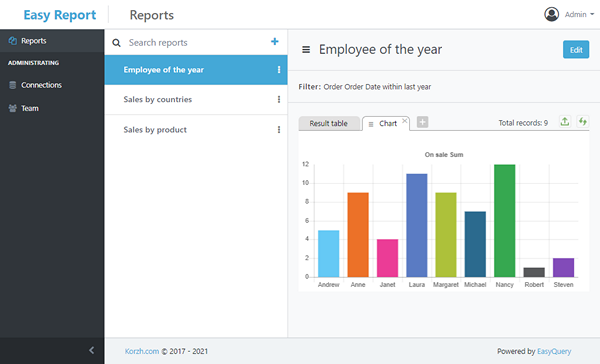Open options menu for Sales by countries
Viewport: 600px width, 364px height.
[x=279, y=100]
